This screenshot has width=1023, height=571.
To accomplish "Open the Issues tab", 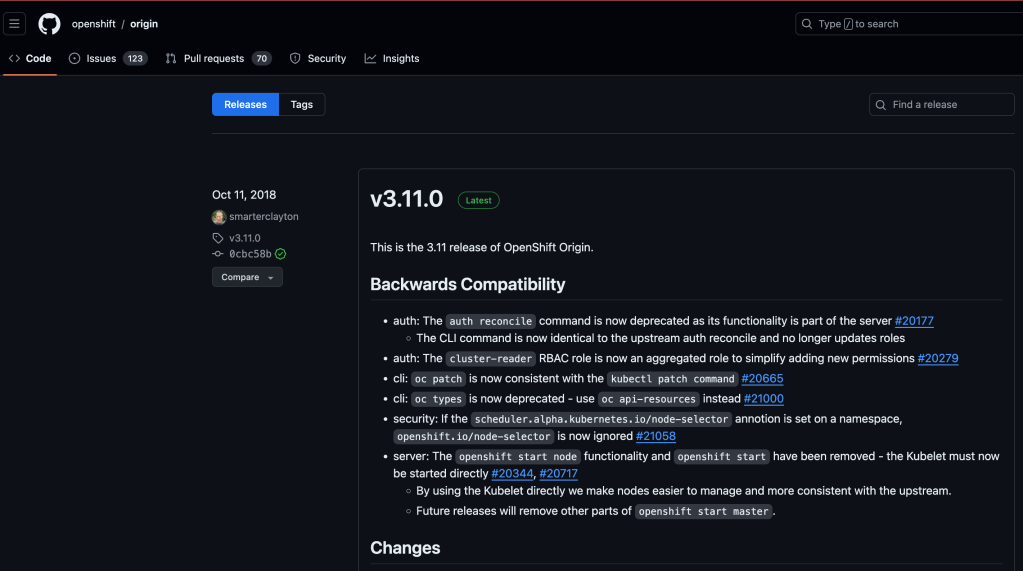I will [x=108, y=59].
